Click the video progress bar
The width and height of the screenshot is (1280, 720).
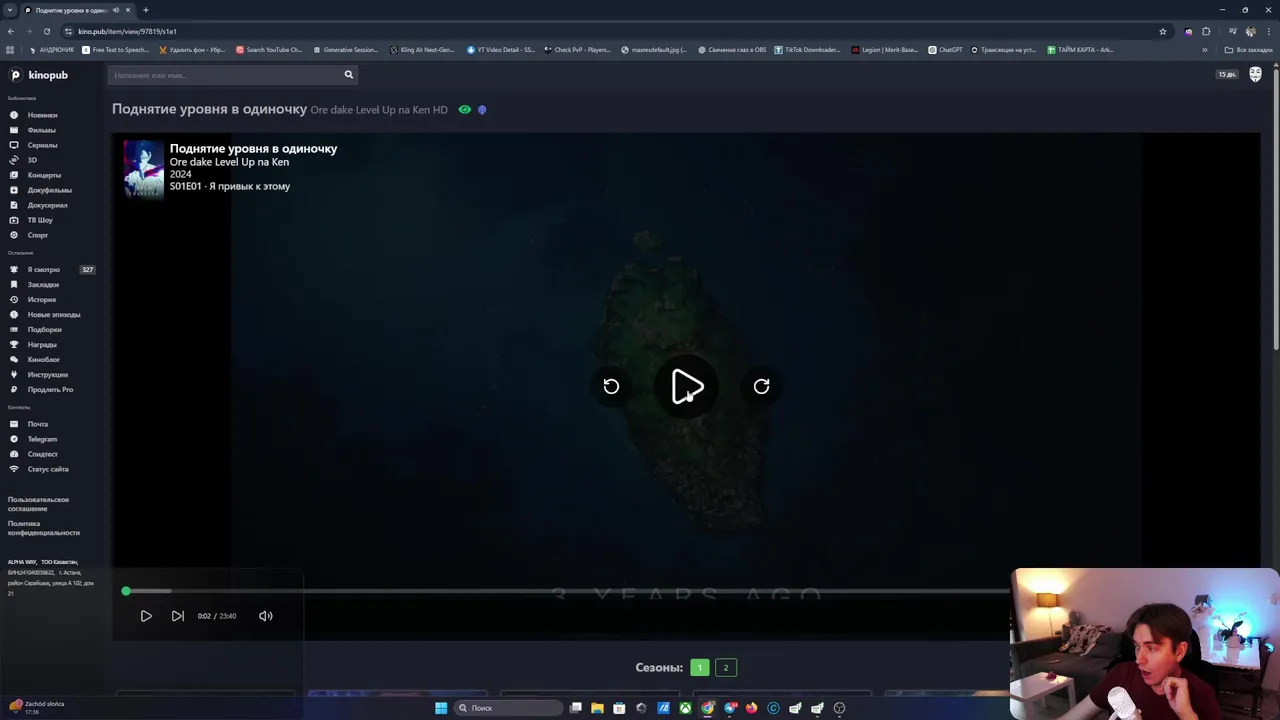[x=567, y=591]
